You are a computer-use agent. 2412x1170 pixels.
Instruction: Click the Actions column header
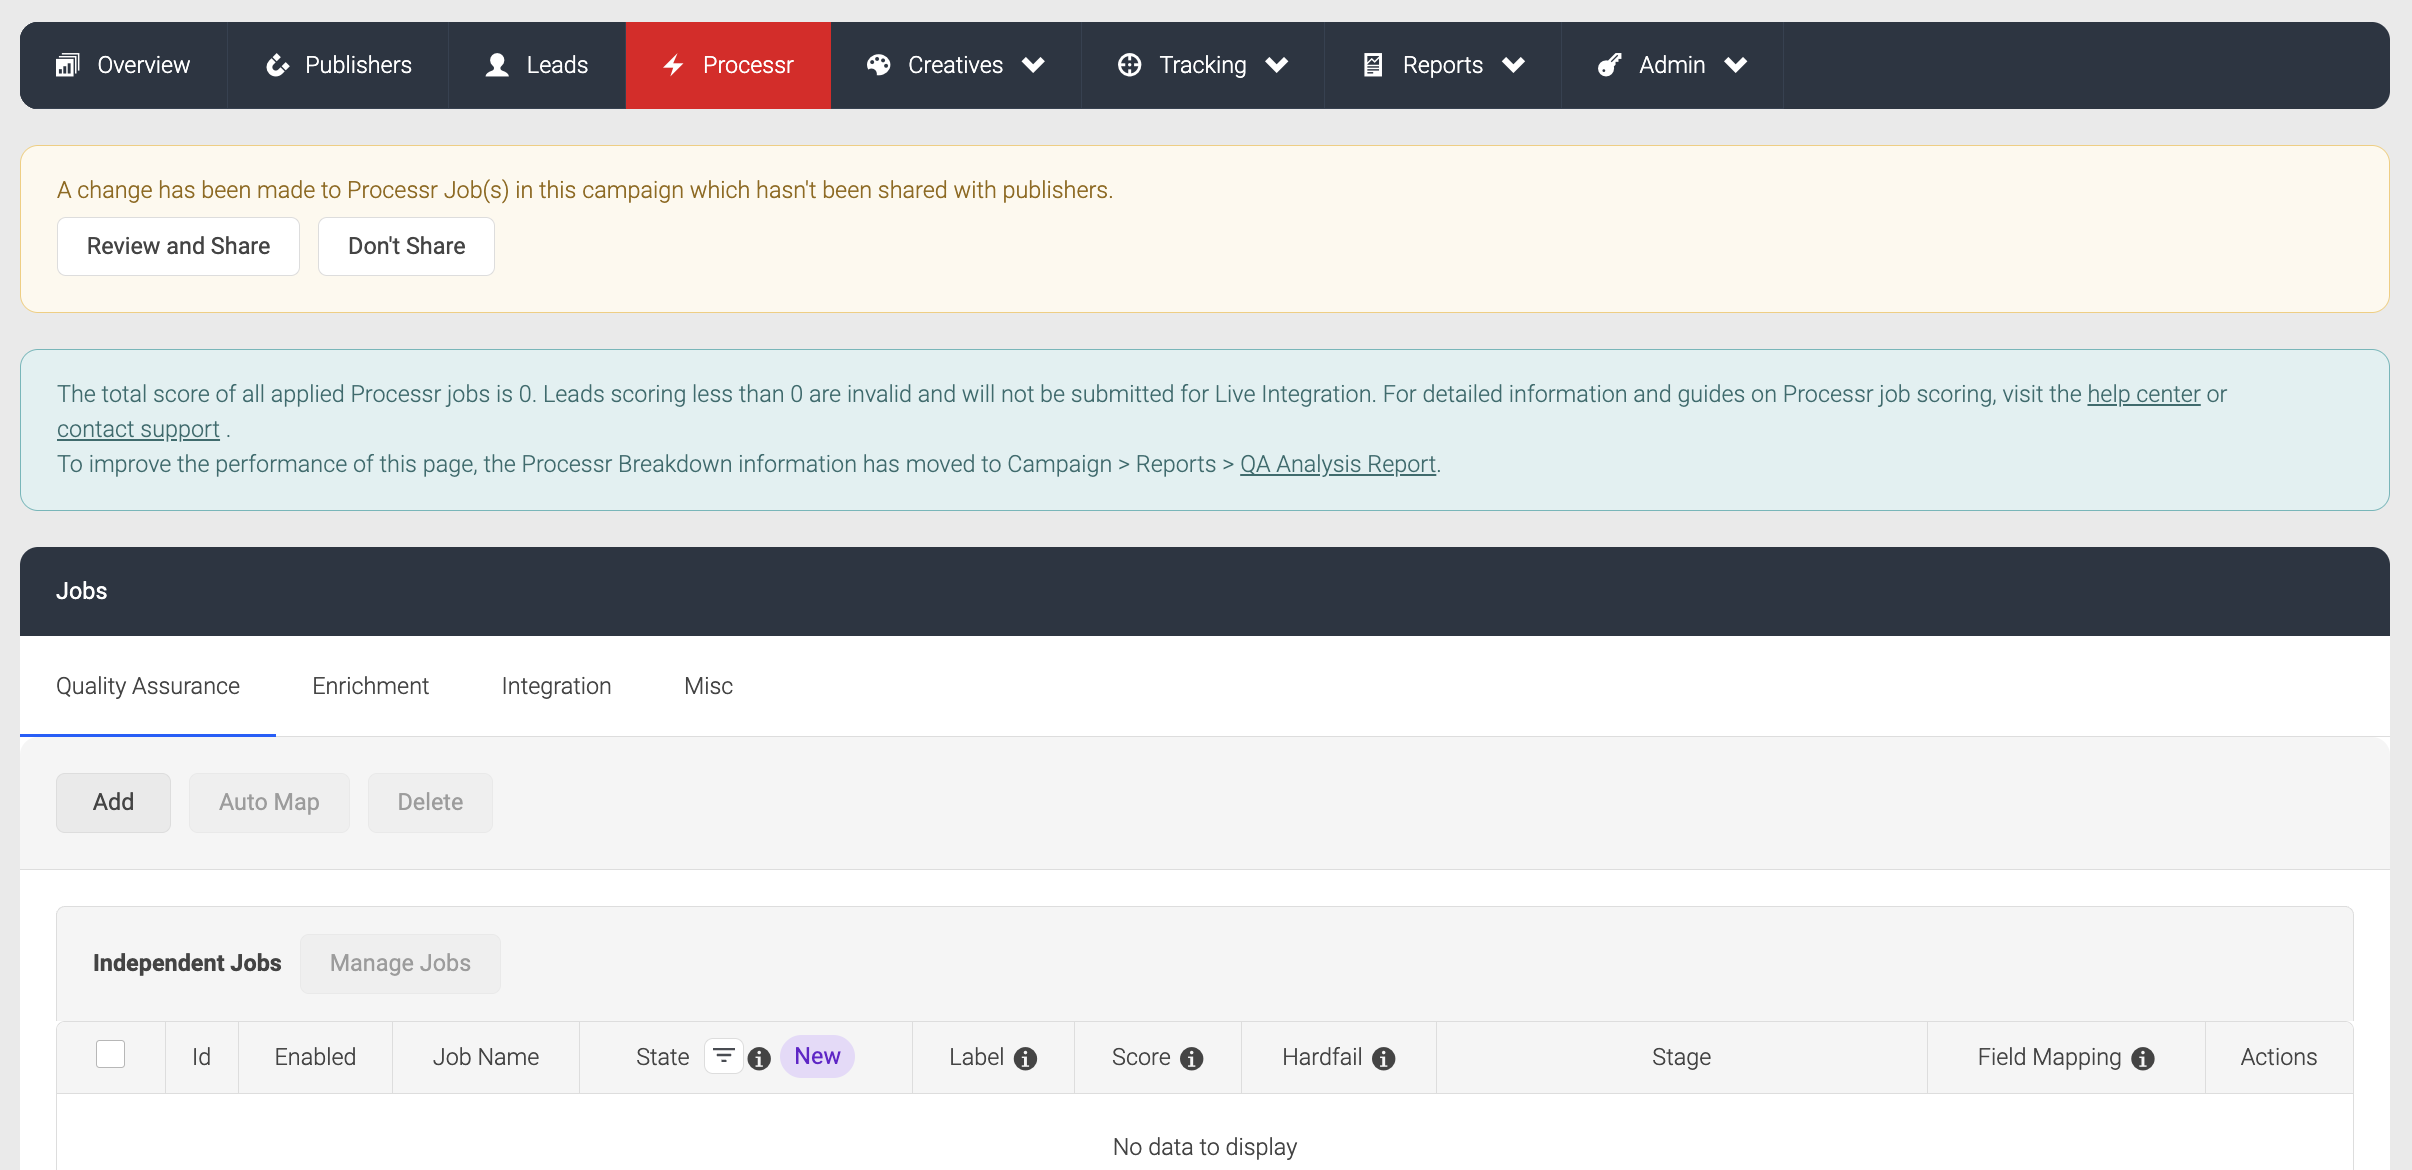coord(2278,1057)
